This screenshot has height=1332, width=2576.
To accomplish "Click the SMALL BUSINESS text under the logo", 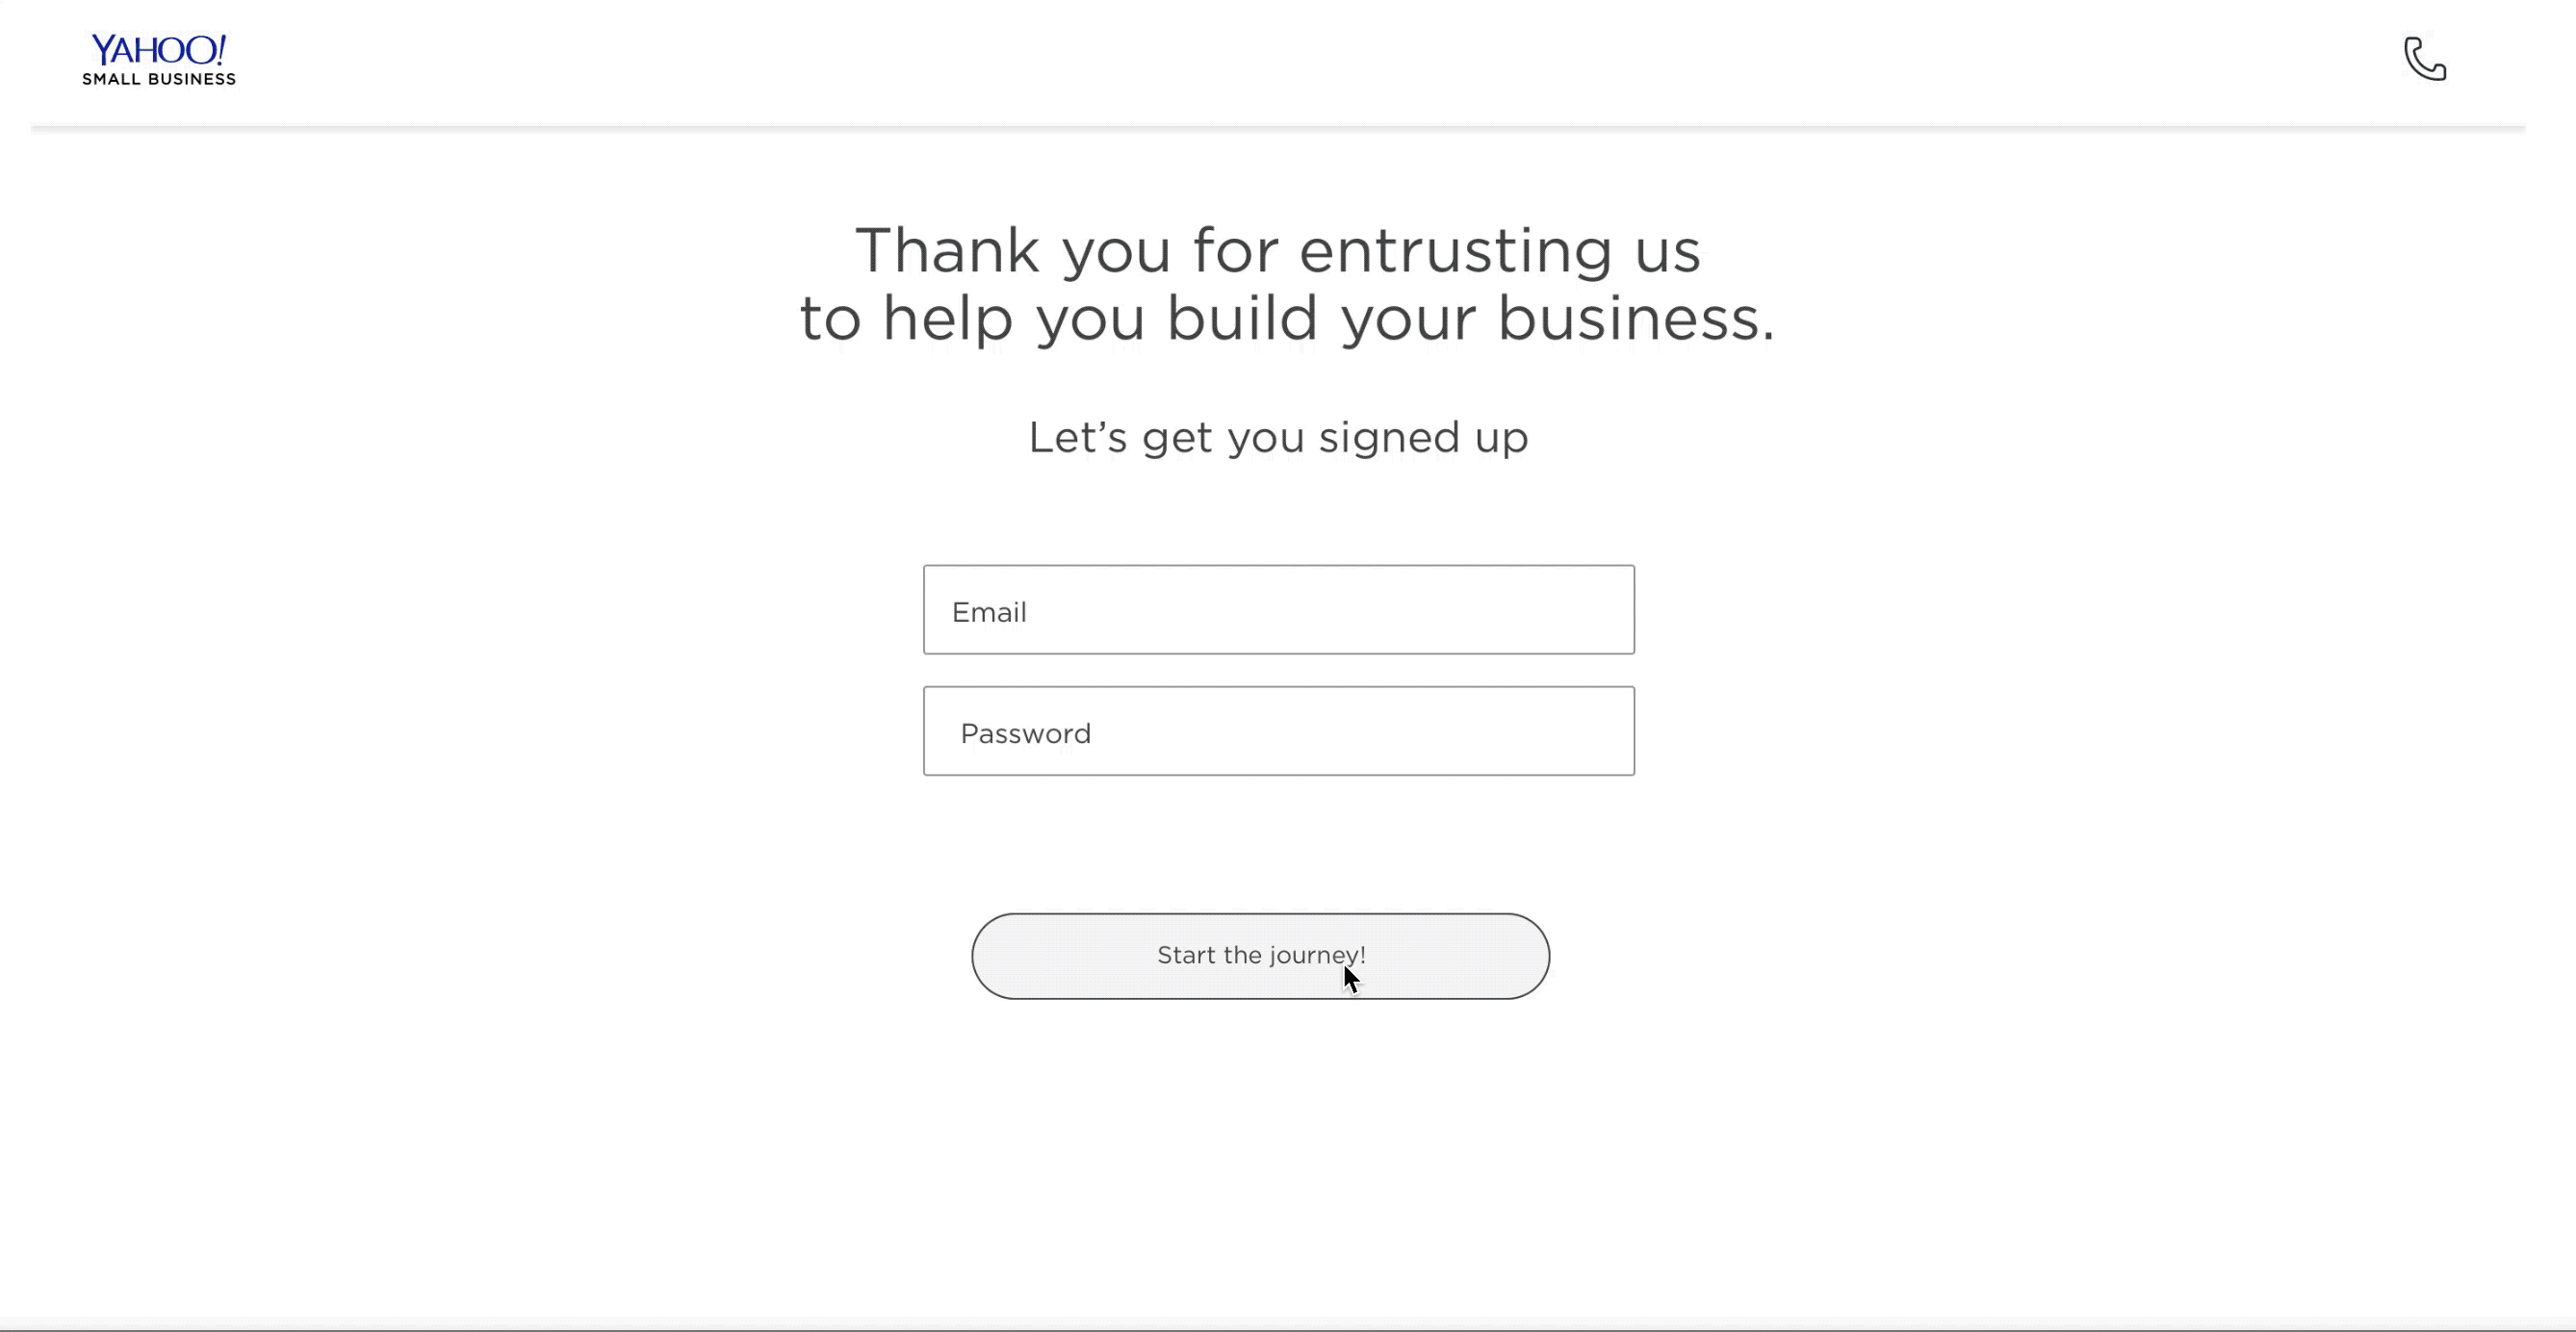I will [158, 78].
